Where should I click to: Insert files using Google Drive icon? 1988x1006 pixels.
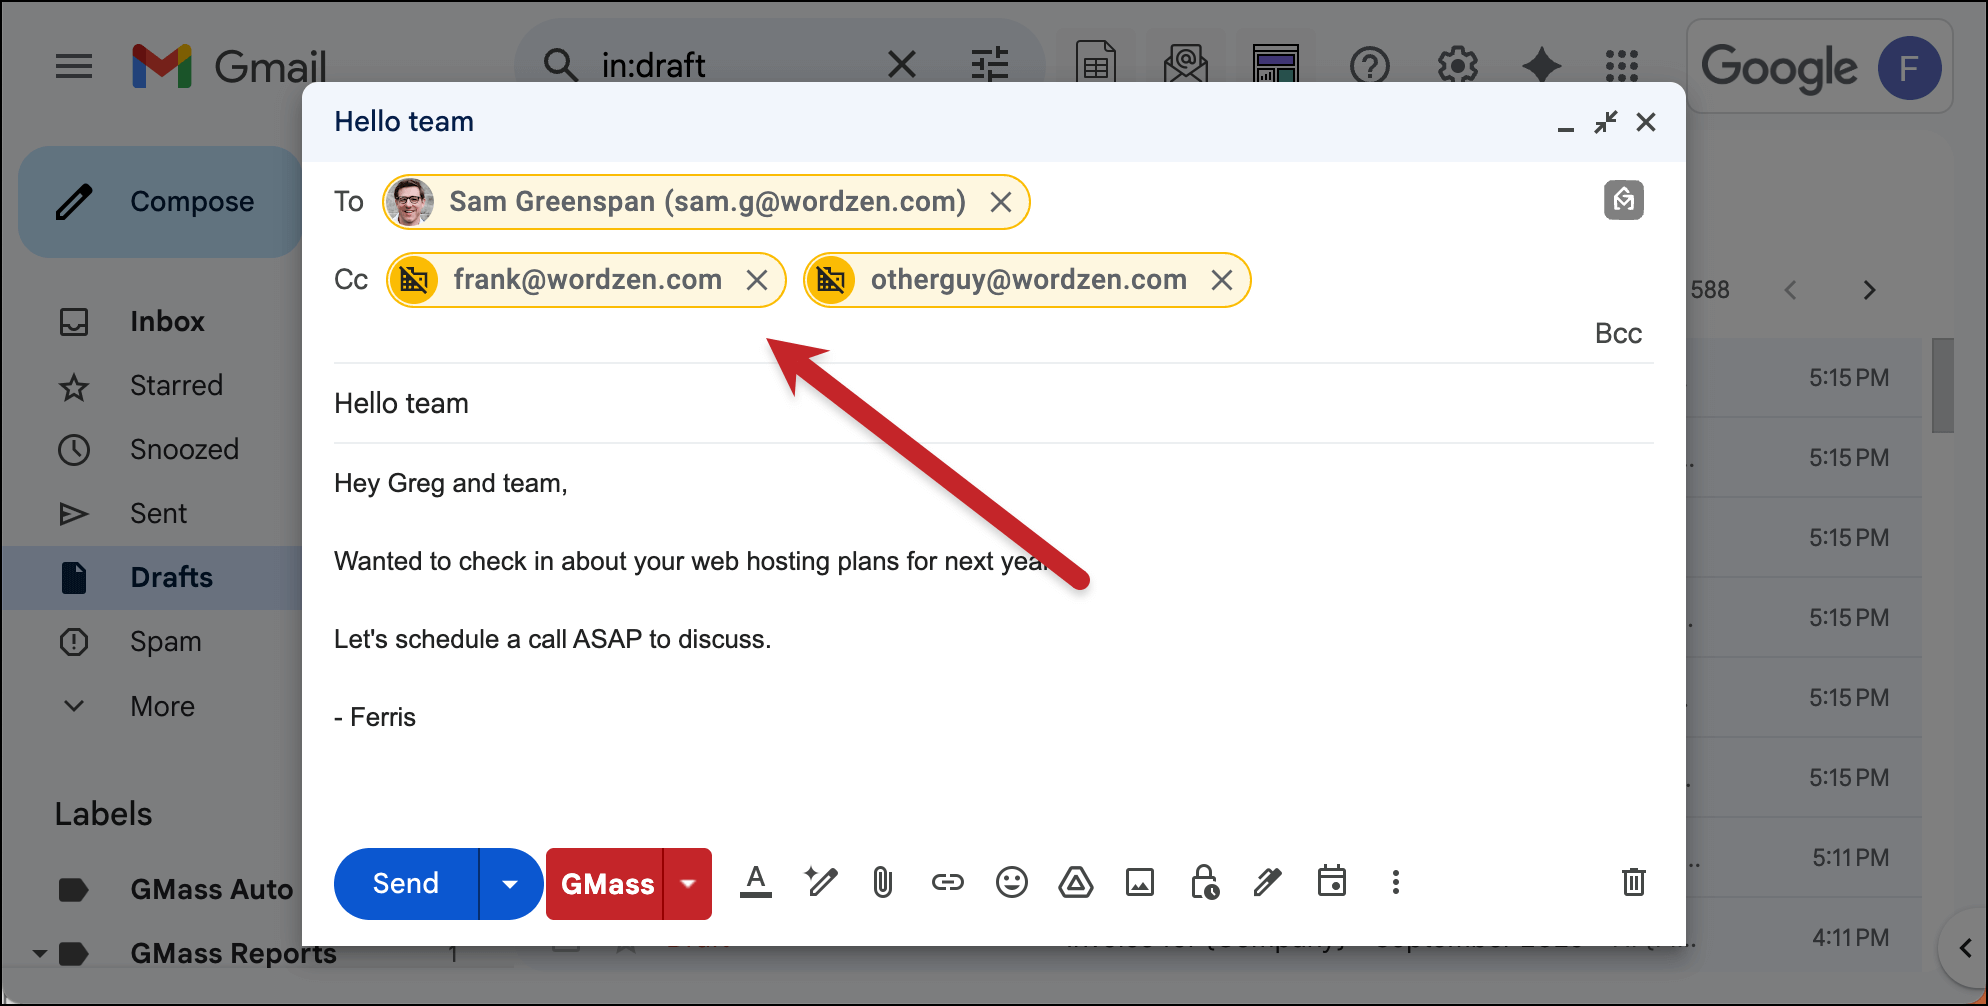[1075, 883]
